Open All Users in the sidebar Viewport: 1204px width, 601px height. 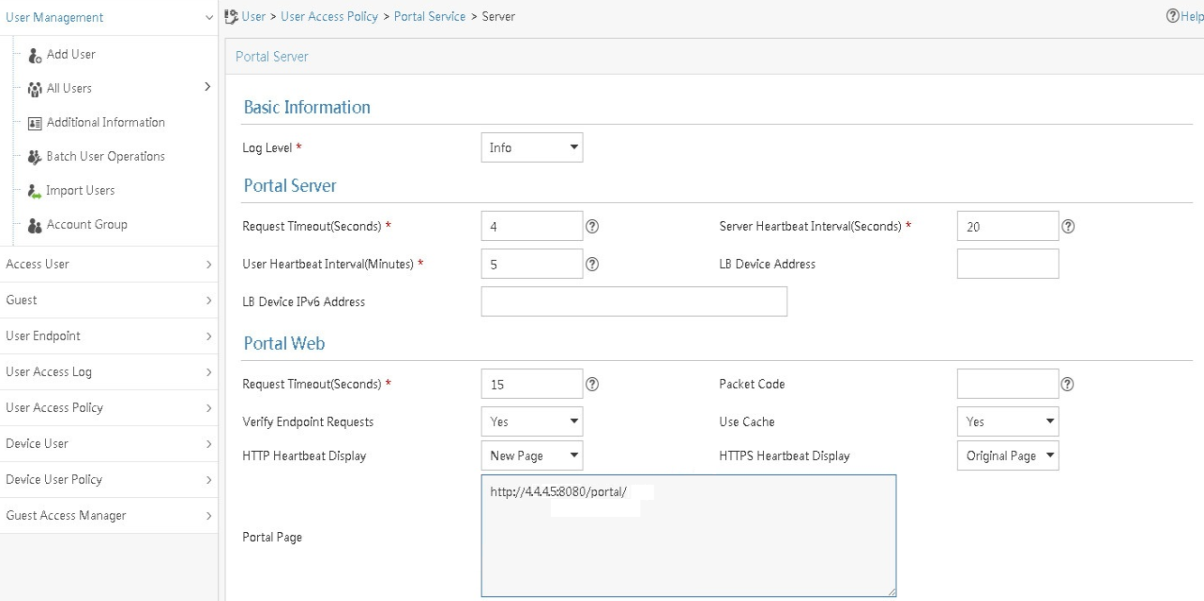pyautogui.click(x=69, y=89)
